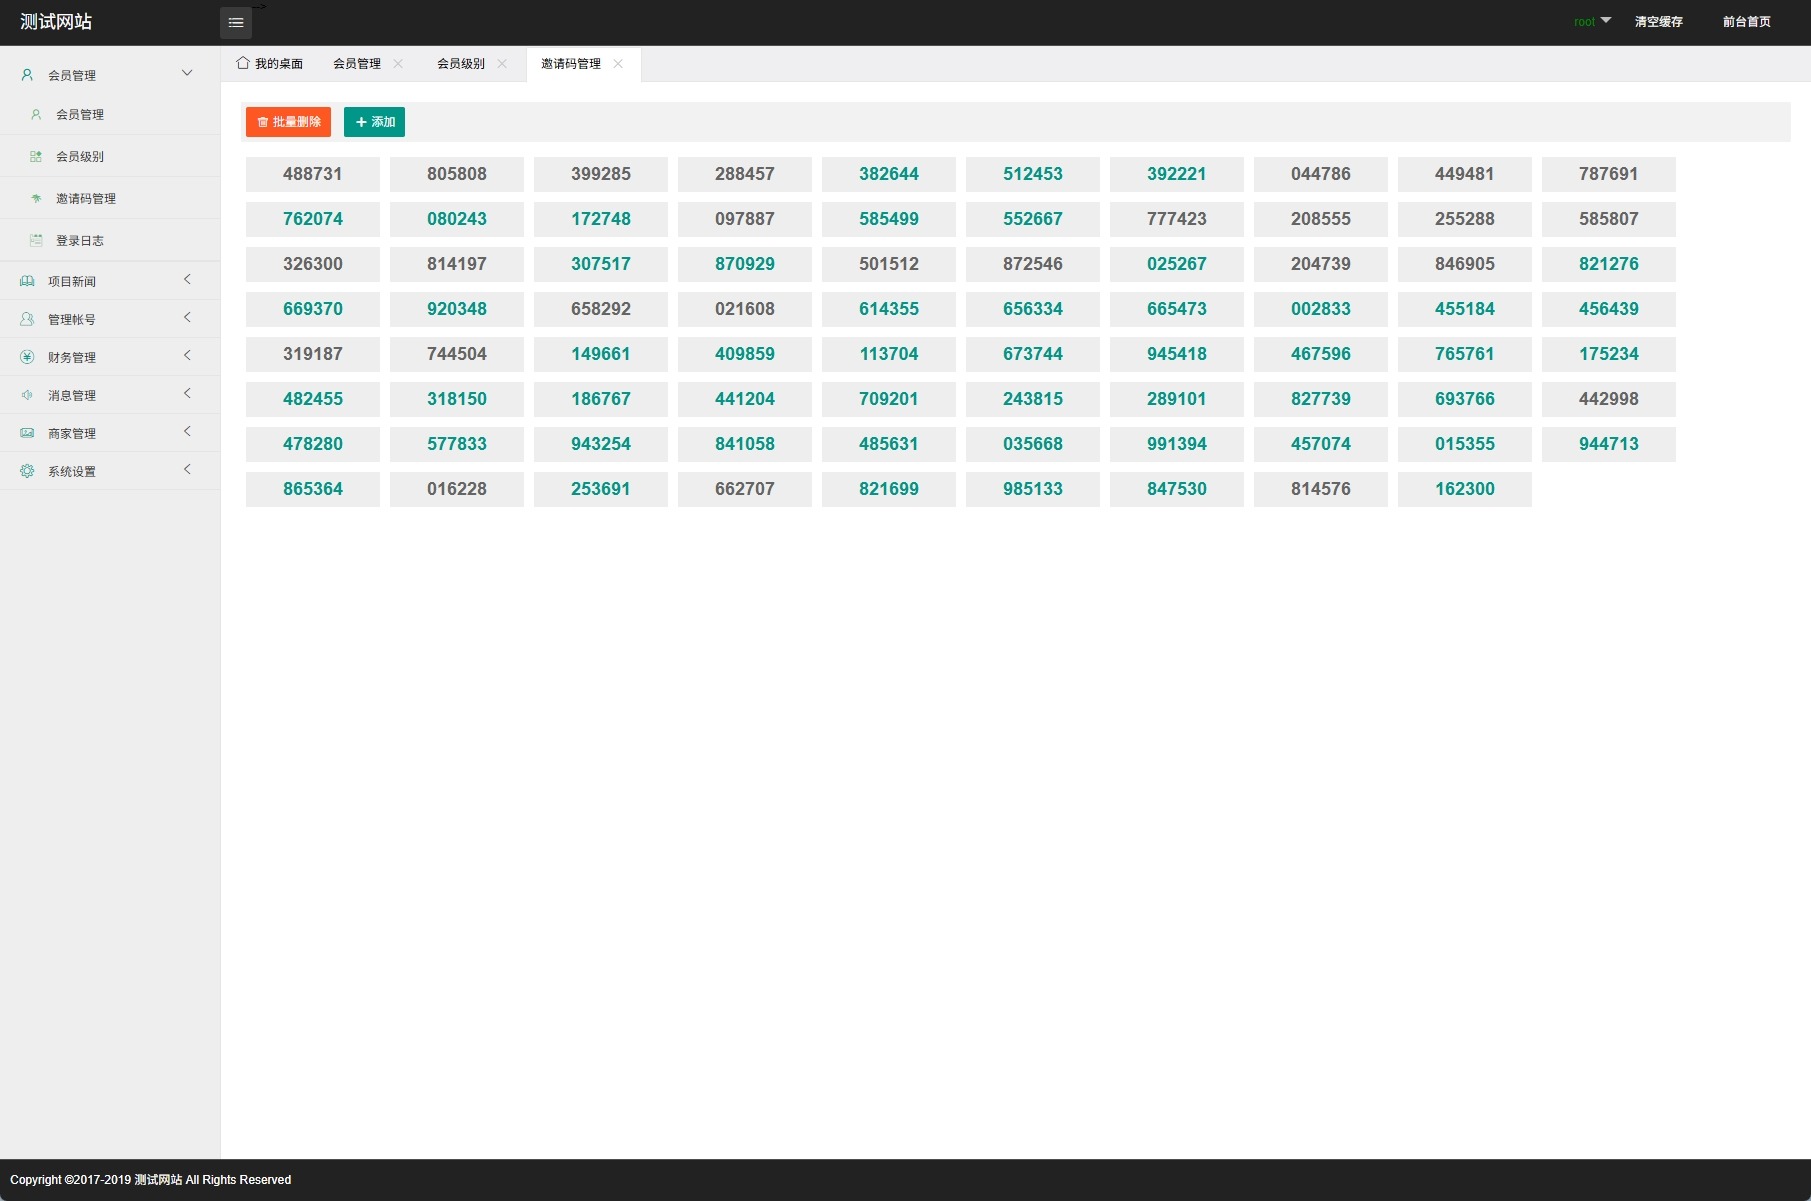Image resolution: width=1811 pixels, height=1201 pixels.
Task: Select invitation code 488731
Action: coord(312,174)
